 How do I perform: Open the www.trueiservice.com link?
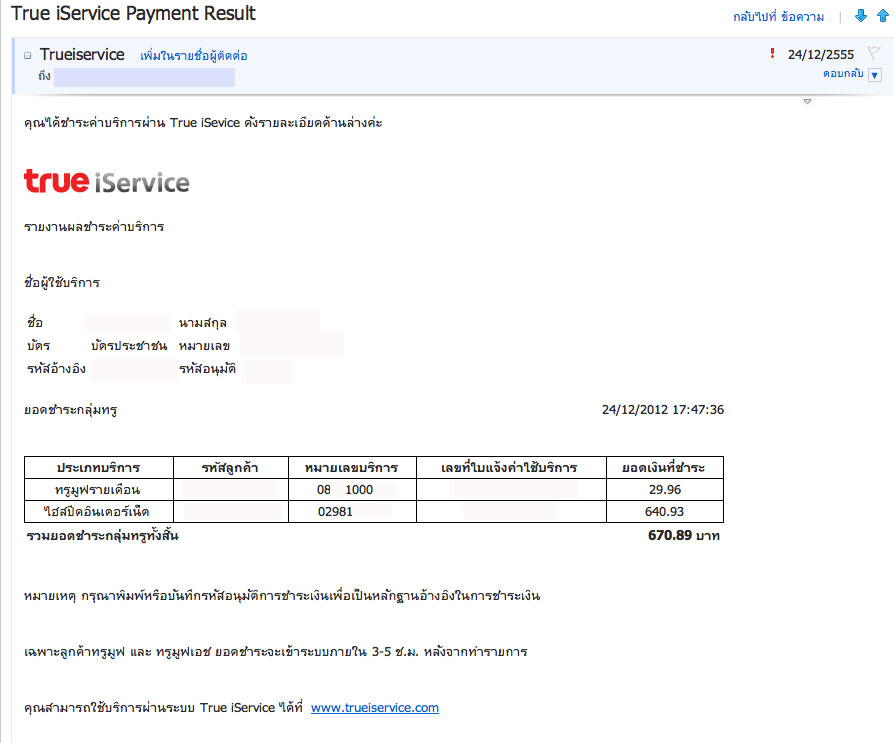[x=375, y=708]
